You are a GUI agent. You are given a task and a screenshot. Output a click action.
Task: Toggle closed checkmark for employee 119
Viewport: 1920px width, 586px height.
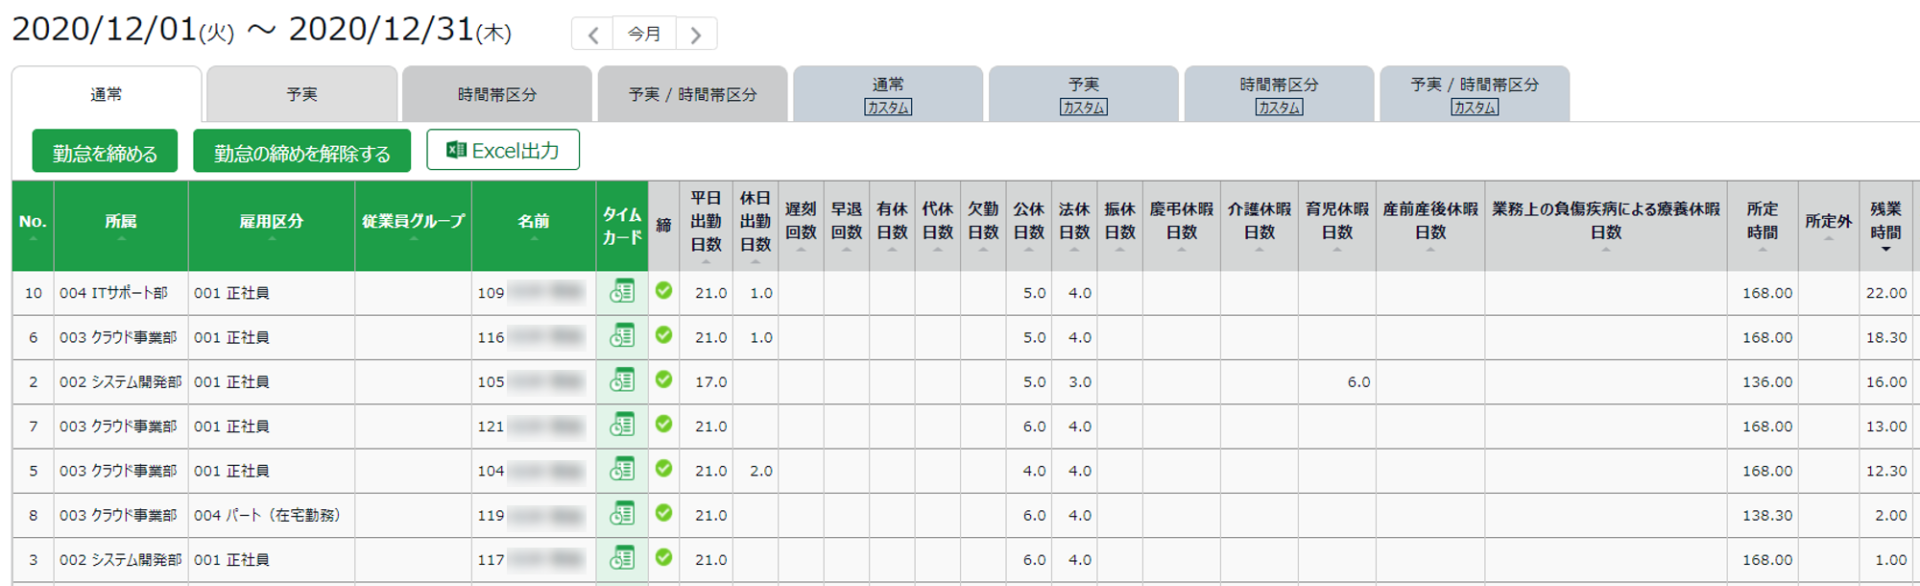coord(664,514)
